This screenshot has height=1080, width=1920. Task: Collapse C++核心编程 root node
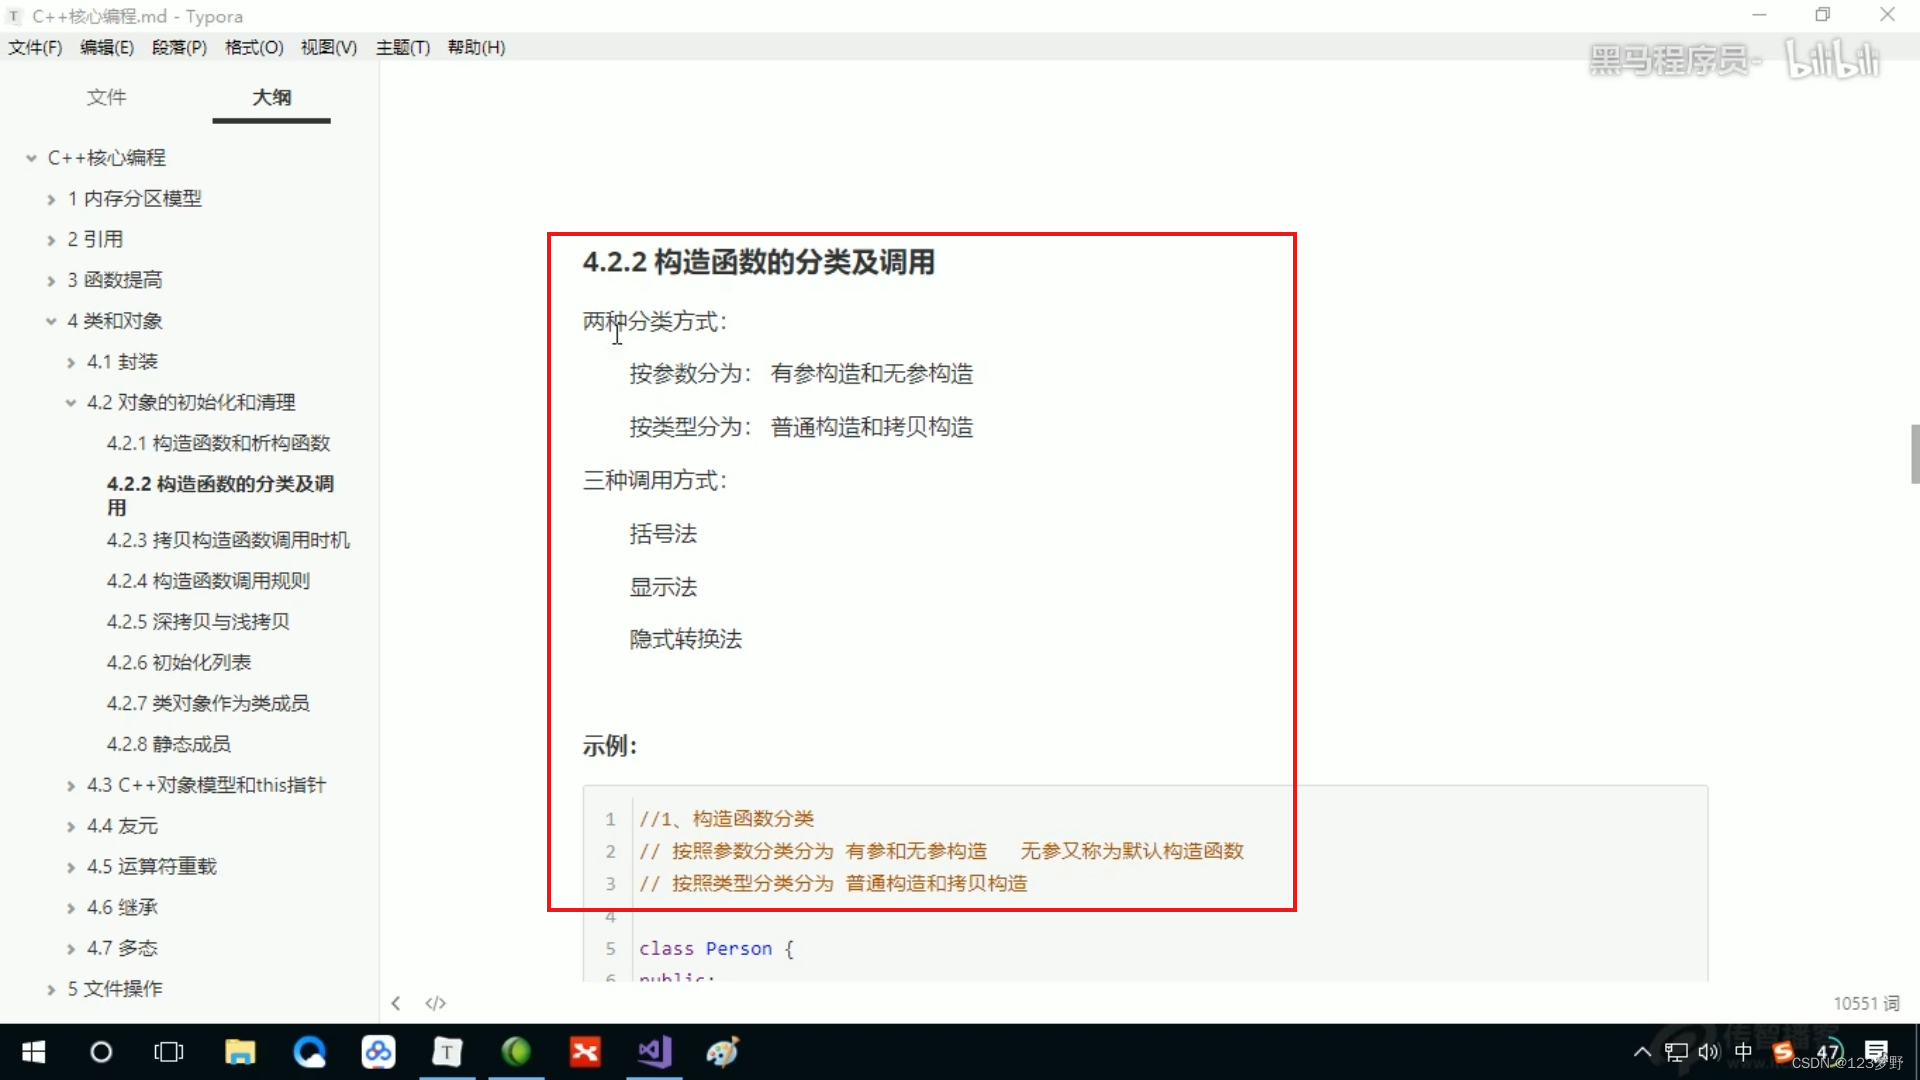point(31,158)
